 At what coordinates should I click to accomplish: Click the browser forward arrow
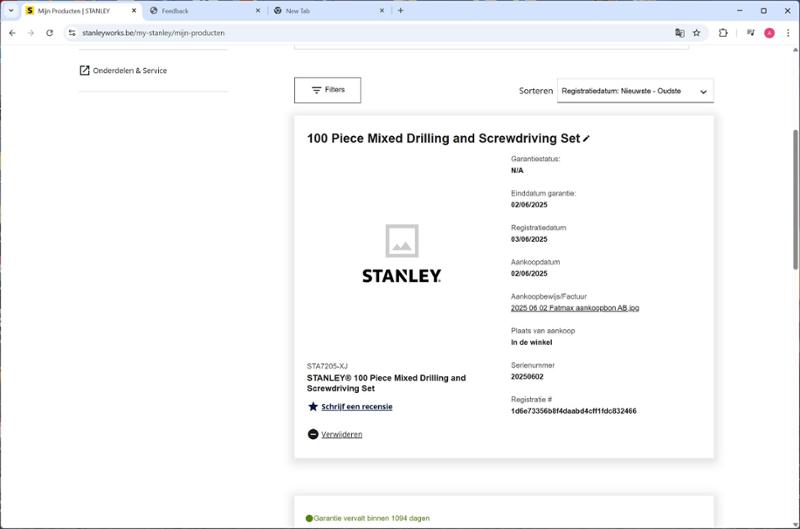pos(31,33)
